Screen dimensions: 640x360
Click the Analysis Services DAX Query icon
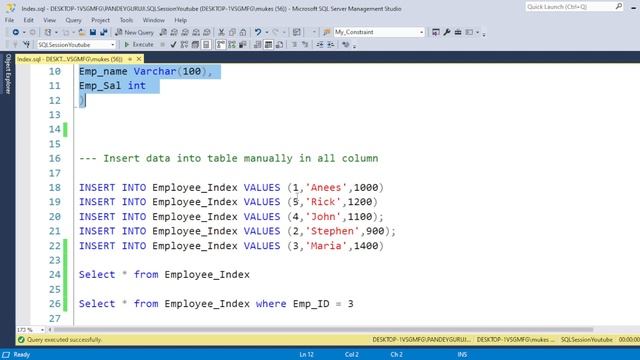coord(207,32)
